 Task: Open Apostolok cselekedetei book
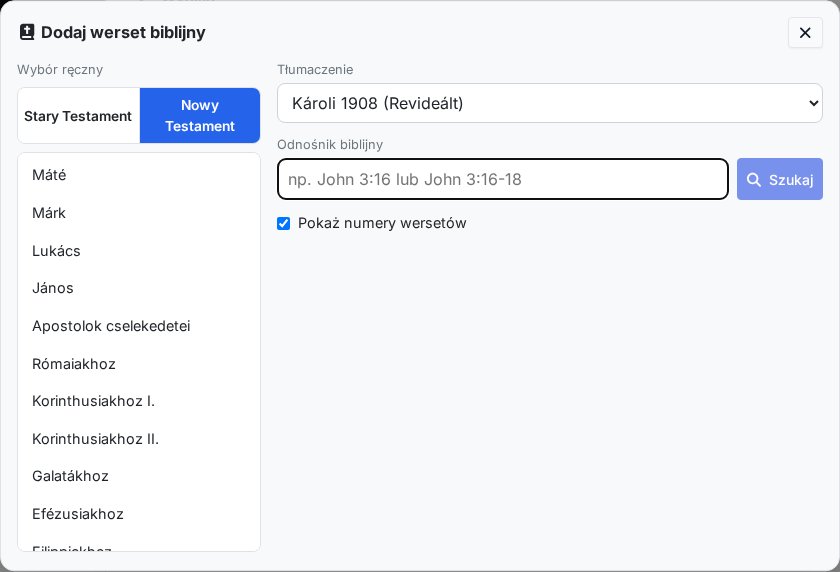139,326
